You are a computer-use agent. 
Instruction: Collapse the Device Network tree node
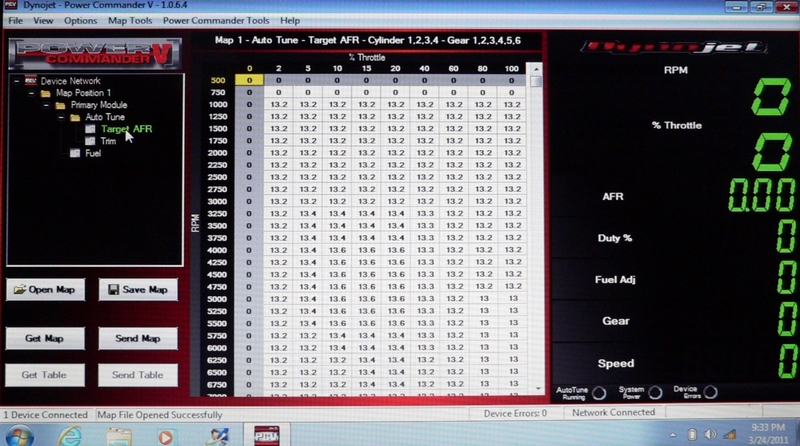[17, 81]
